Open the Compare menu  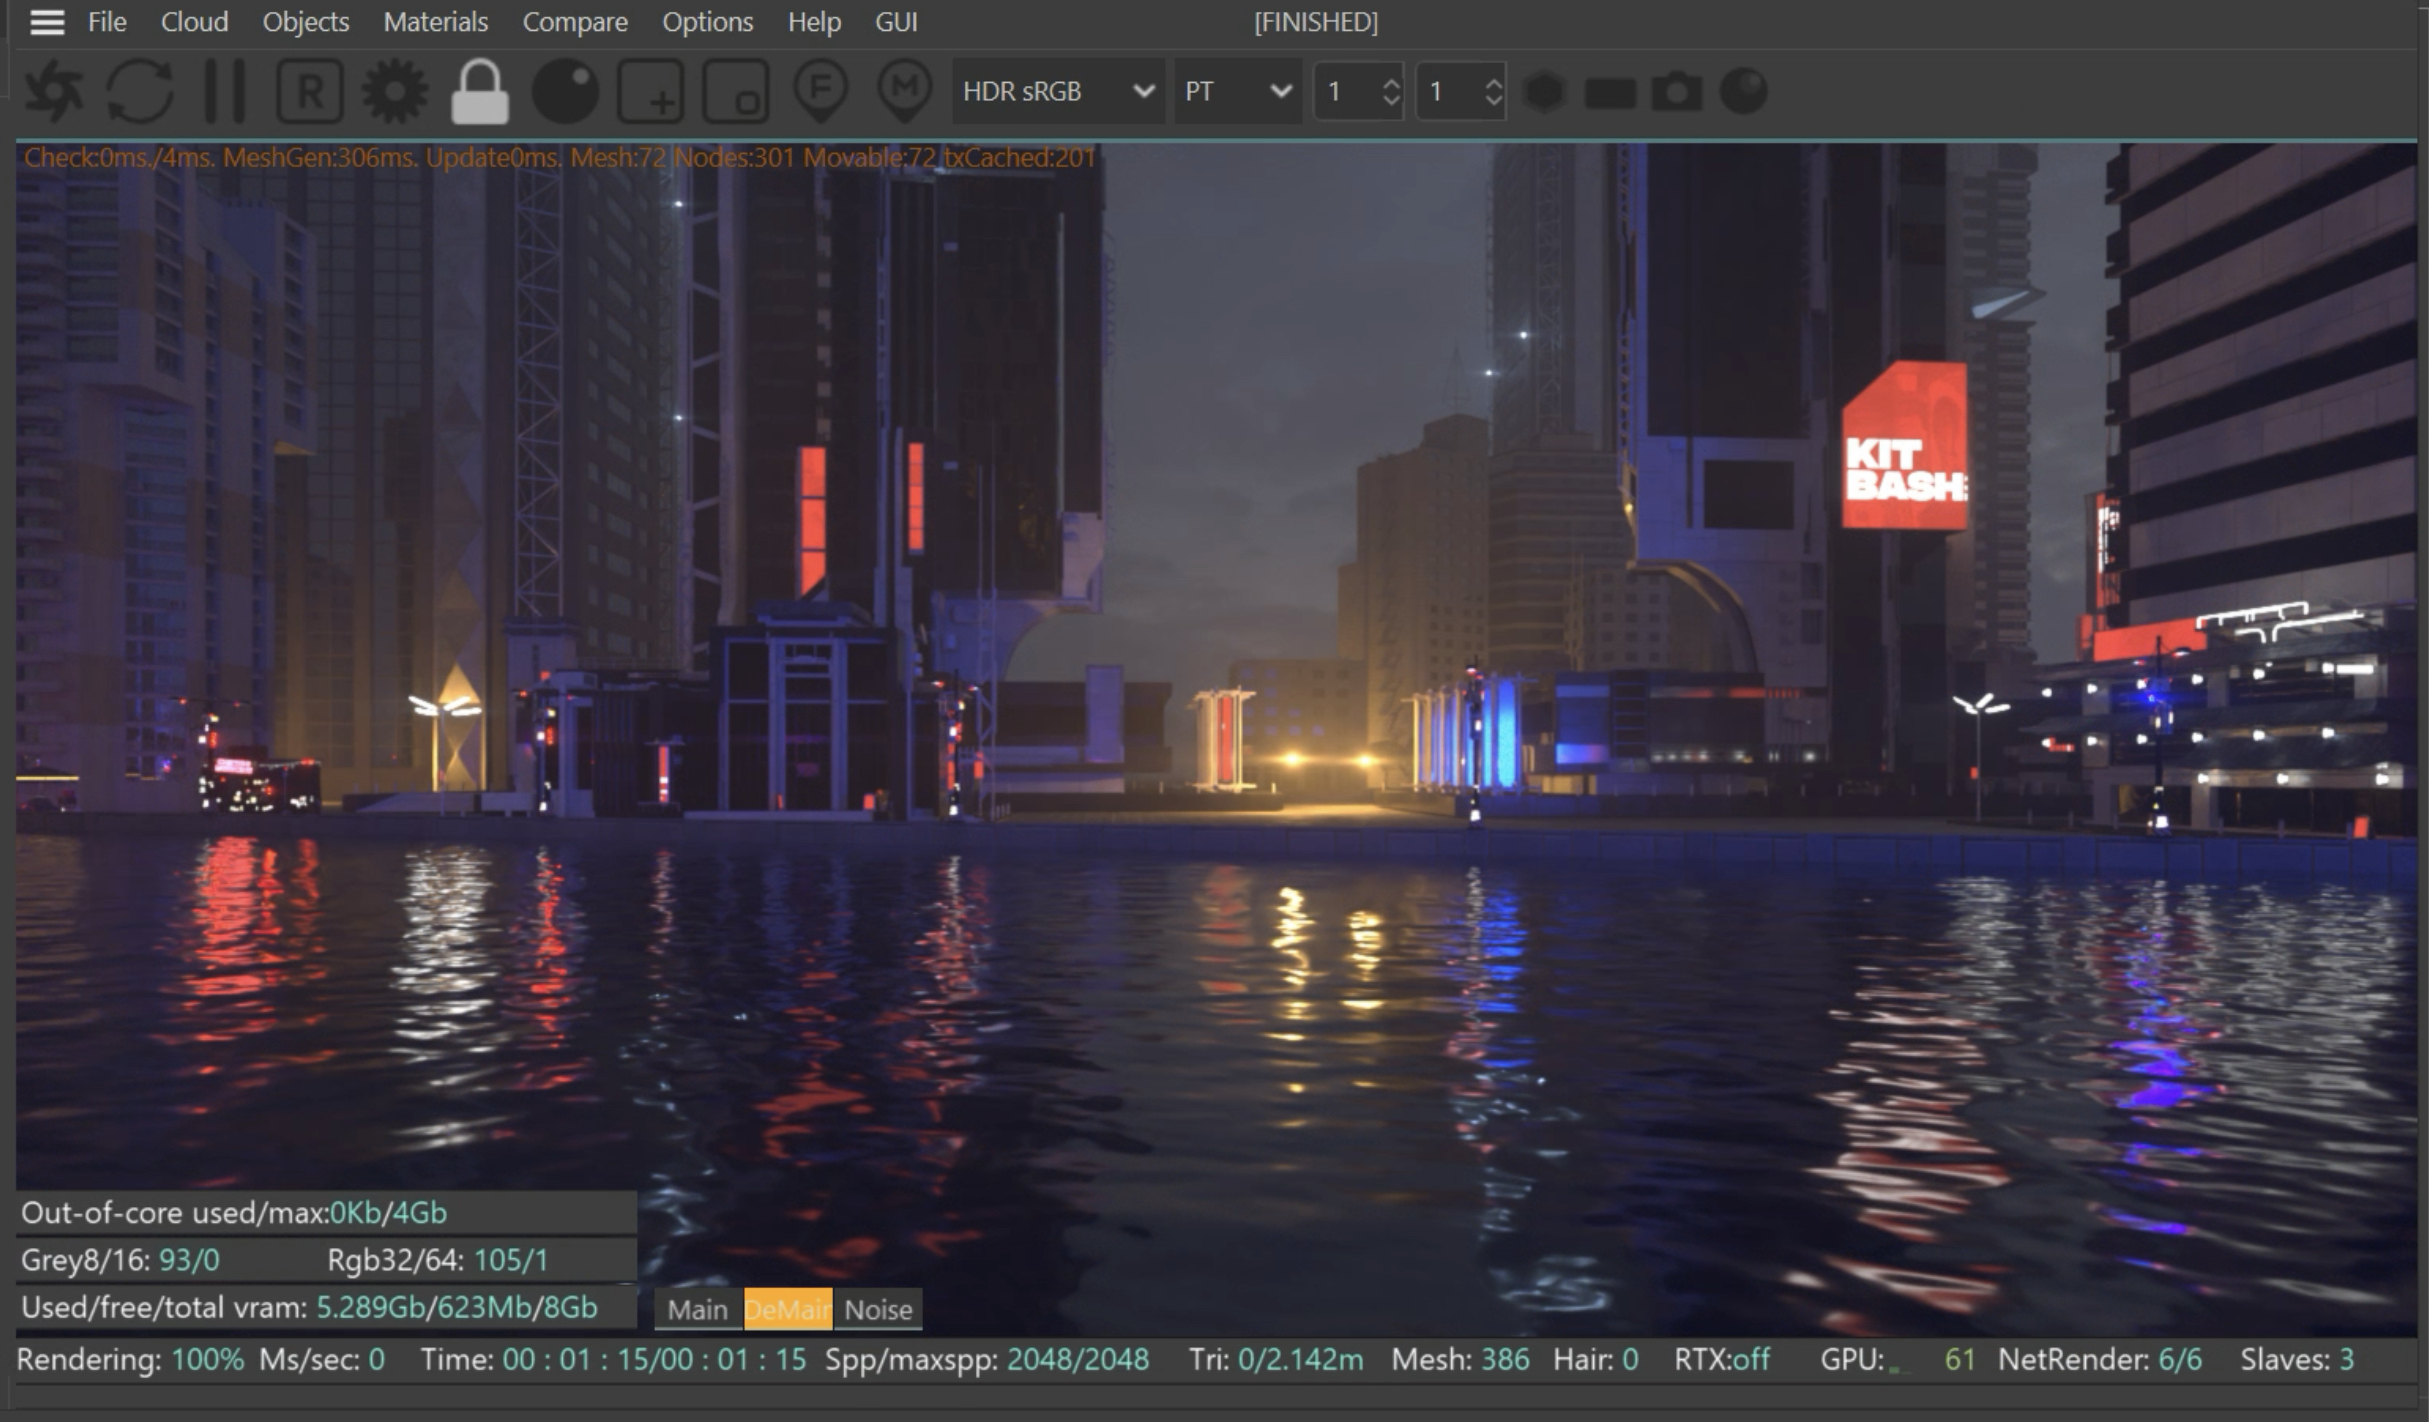(x=575, y=22)
